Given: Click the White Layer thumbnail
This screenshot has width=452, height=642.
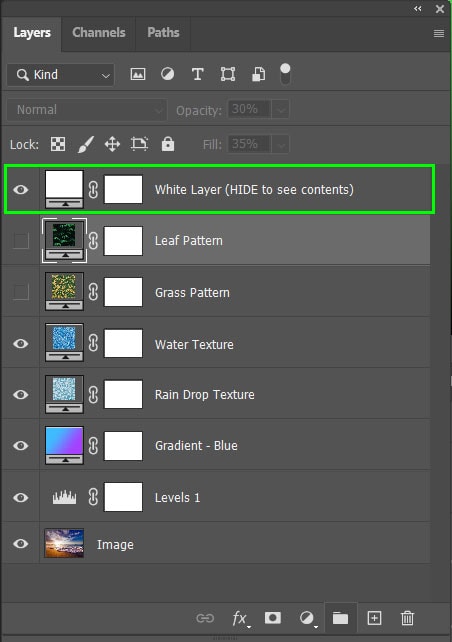Looking at the screenshot, I should point(64,189).
